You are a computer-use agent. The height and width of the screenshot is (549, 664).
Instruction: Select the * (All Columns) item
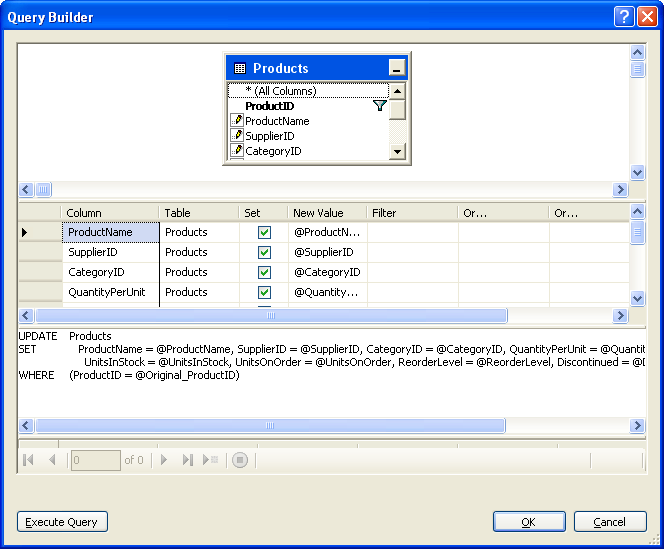coord(280,91)
